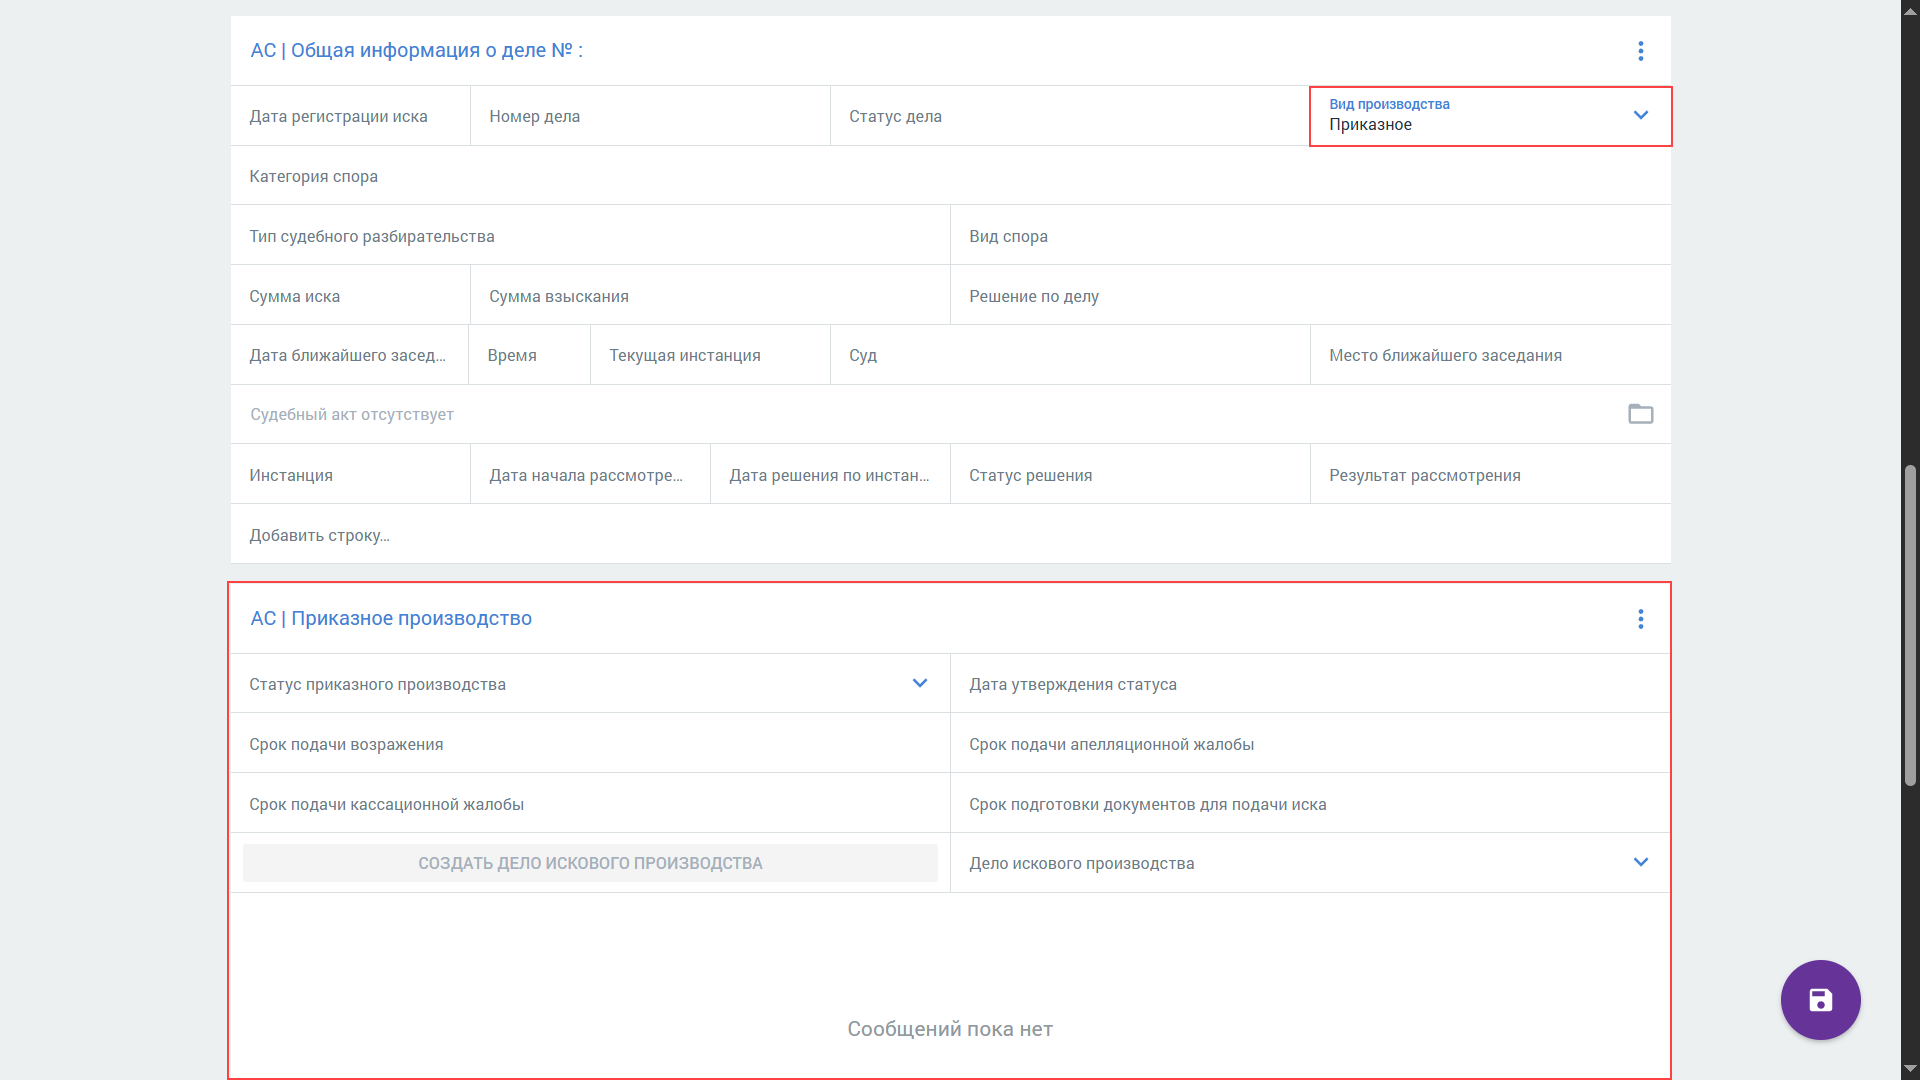This screenshot has height=1080, width=1920.
Task: Click the Номер дела field
Action: pyautogui.click(x=650, y=116)
